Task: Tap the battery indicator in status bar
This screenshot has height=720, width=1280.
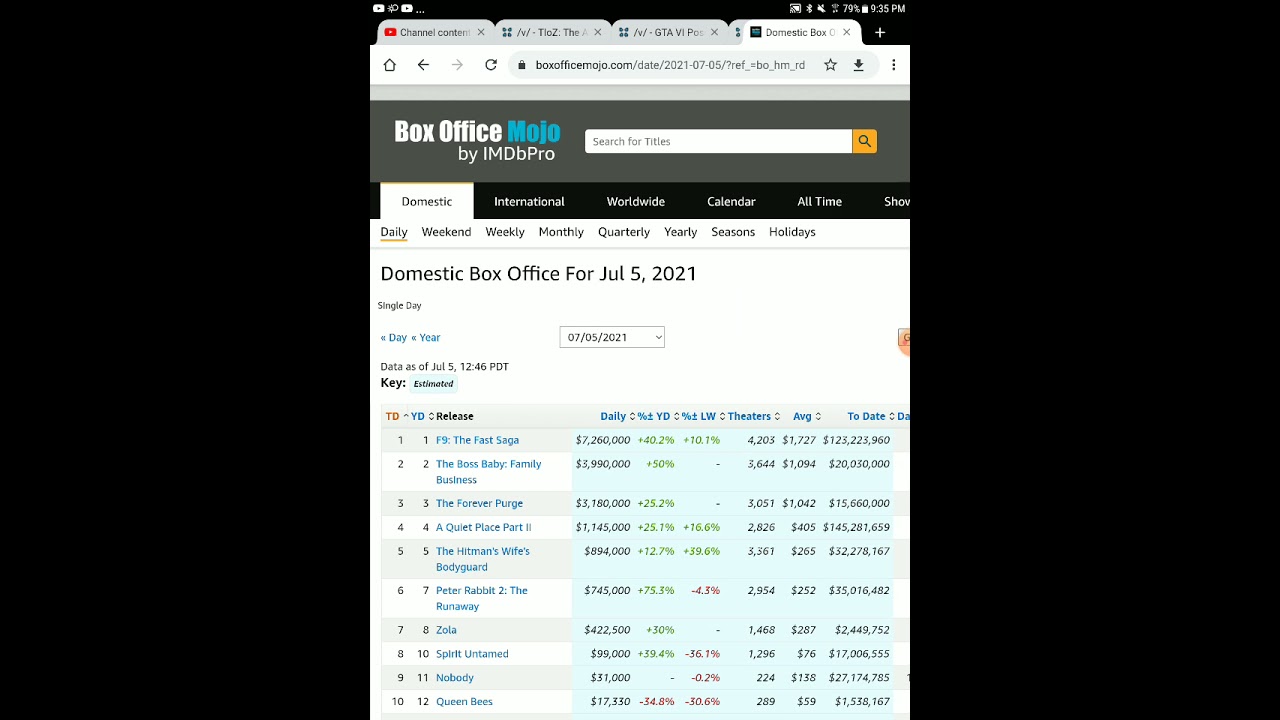Action: [857, 9]
